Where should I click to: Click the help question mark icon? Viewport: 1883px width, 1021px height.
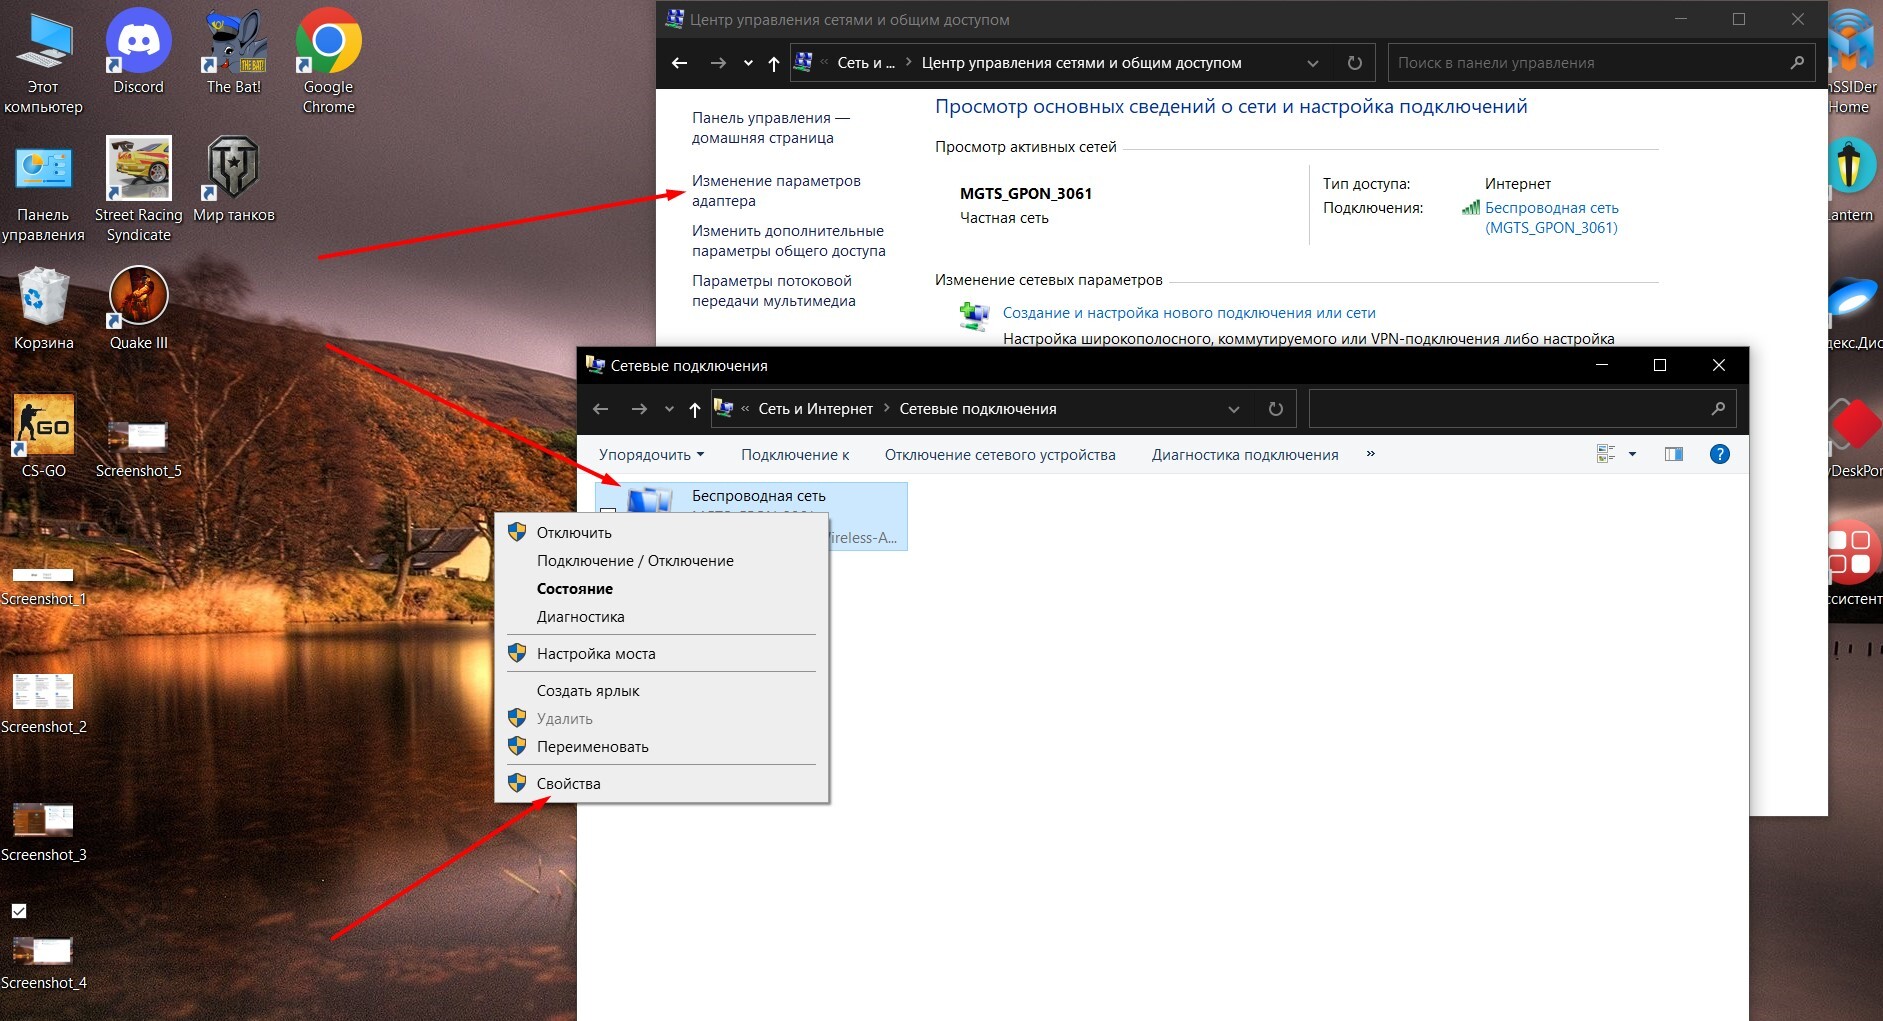(x=1719, y=454)
